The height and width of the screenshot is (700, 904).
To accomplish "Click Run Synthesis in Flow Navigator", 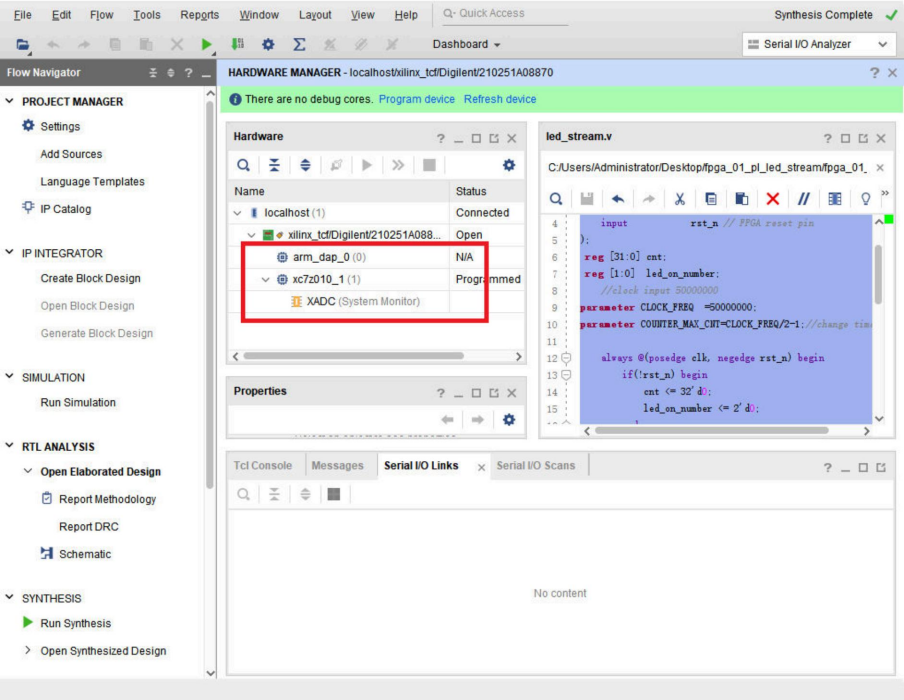I will [76, 623].
